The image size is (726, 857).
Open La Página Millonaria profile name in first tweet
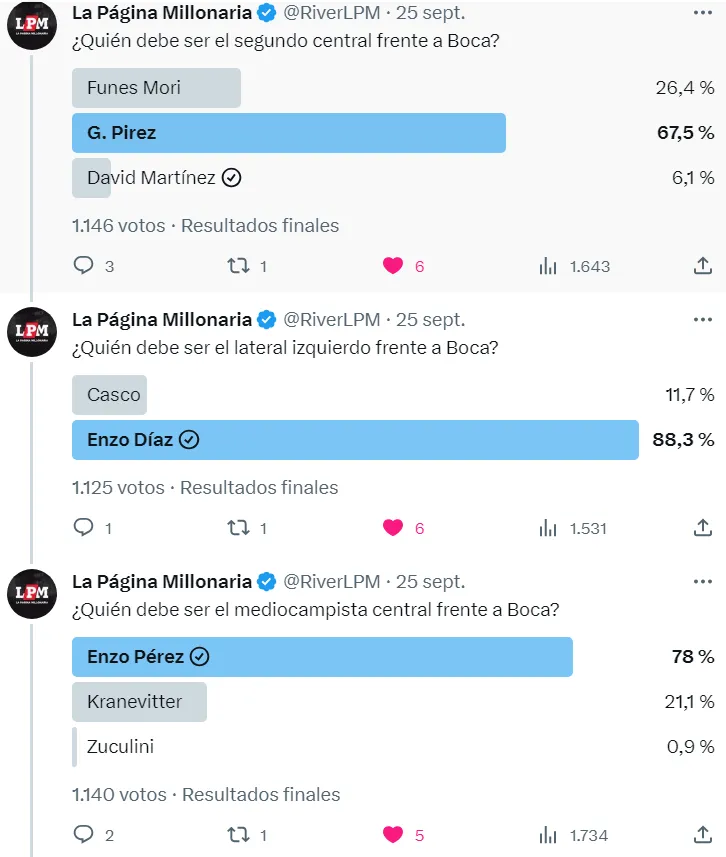[x=162, y=13]
